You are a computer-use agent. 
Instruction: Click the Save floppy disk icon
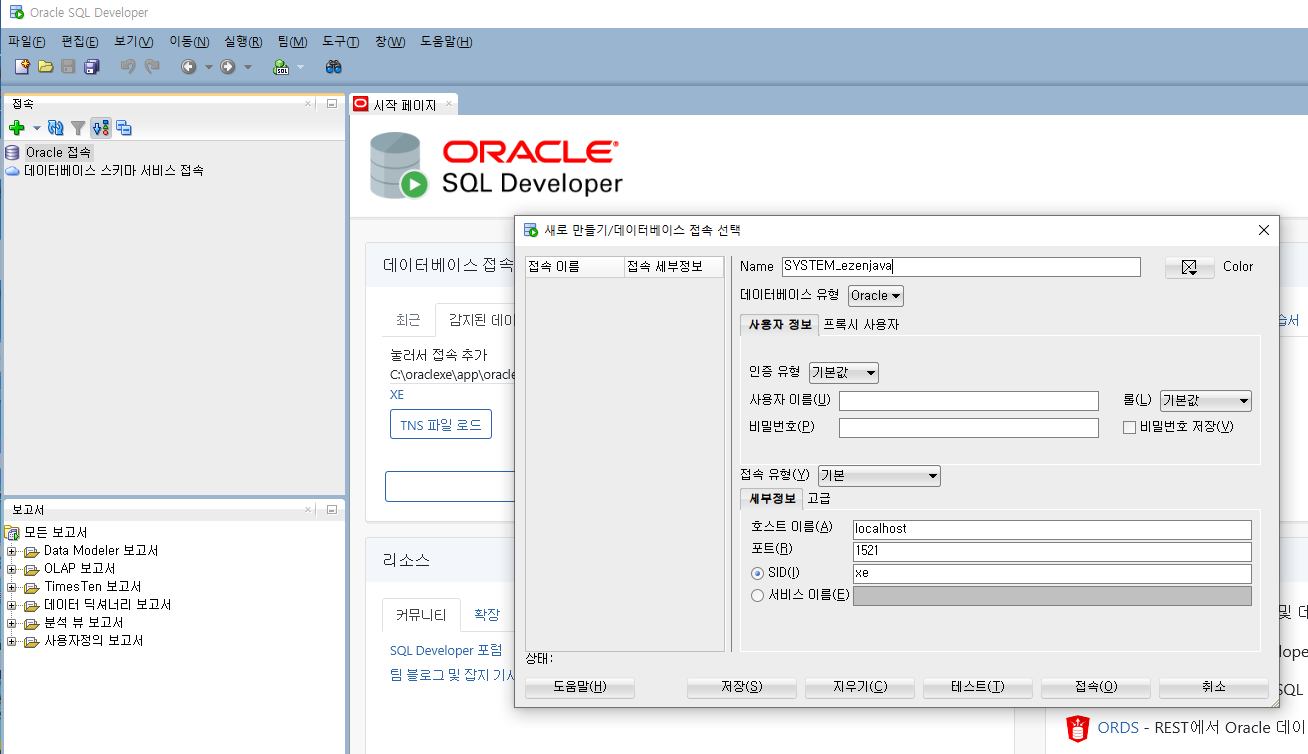click(68, 66)
